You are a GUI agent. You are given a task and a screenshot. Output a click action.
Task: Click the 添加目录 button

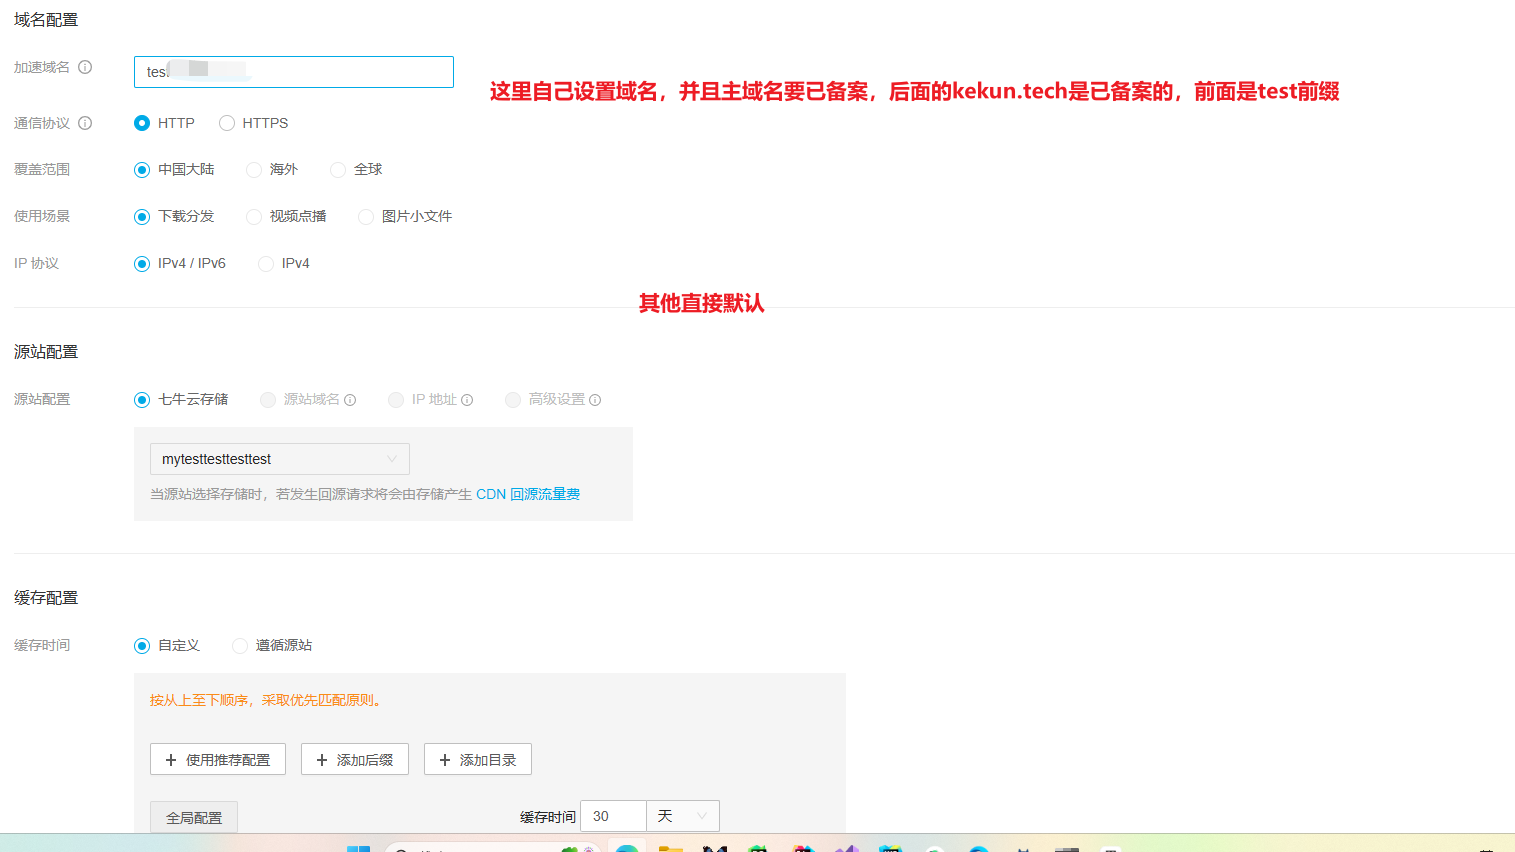478,759
